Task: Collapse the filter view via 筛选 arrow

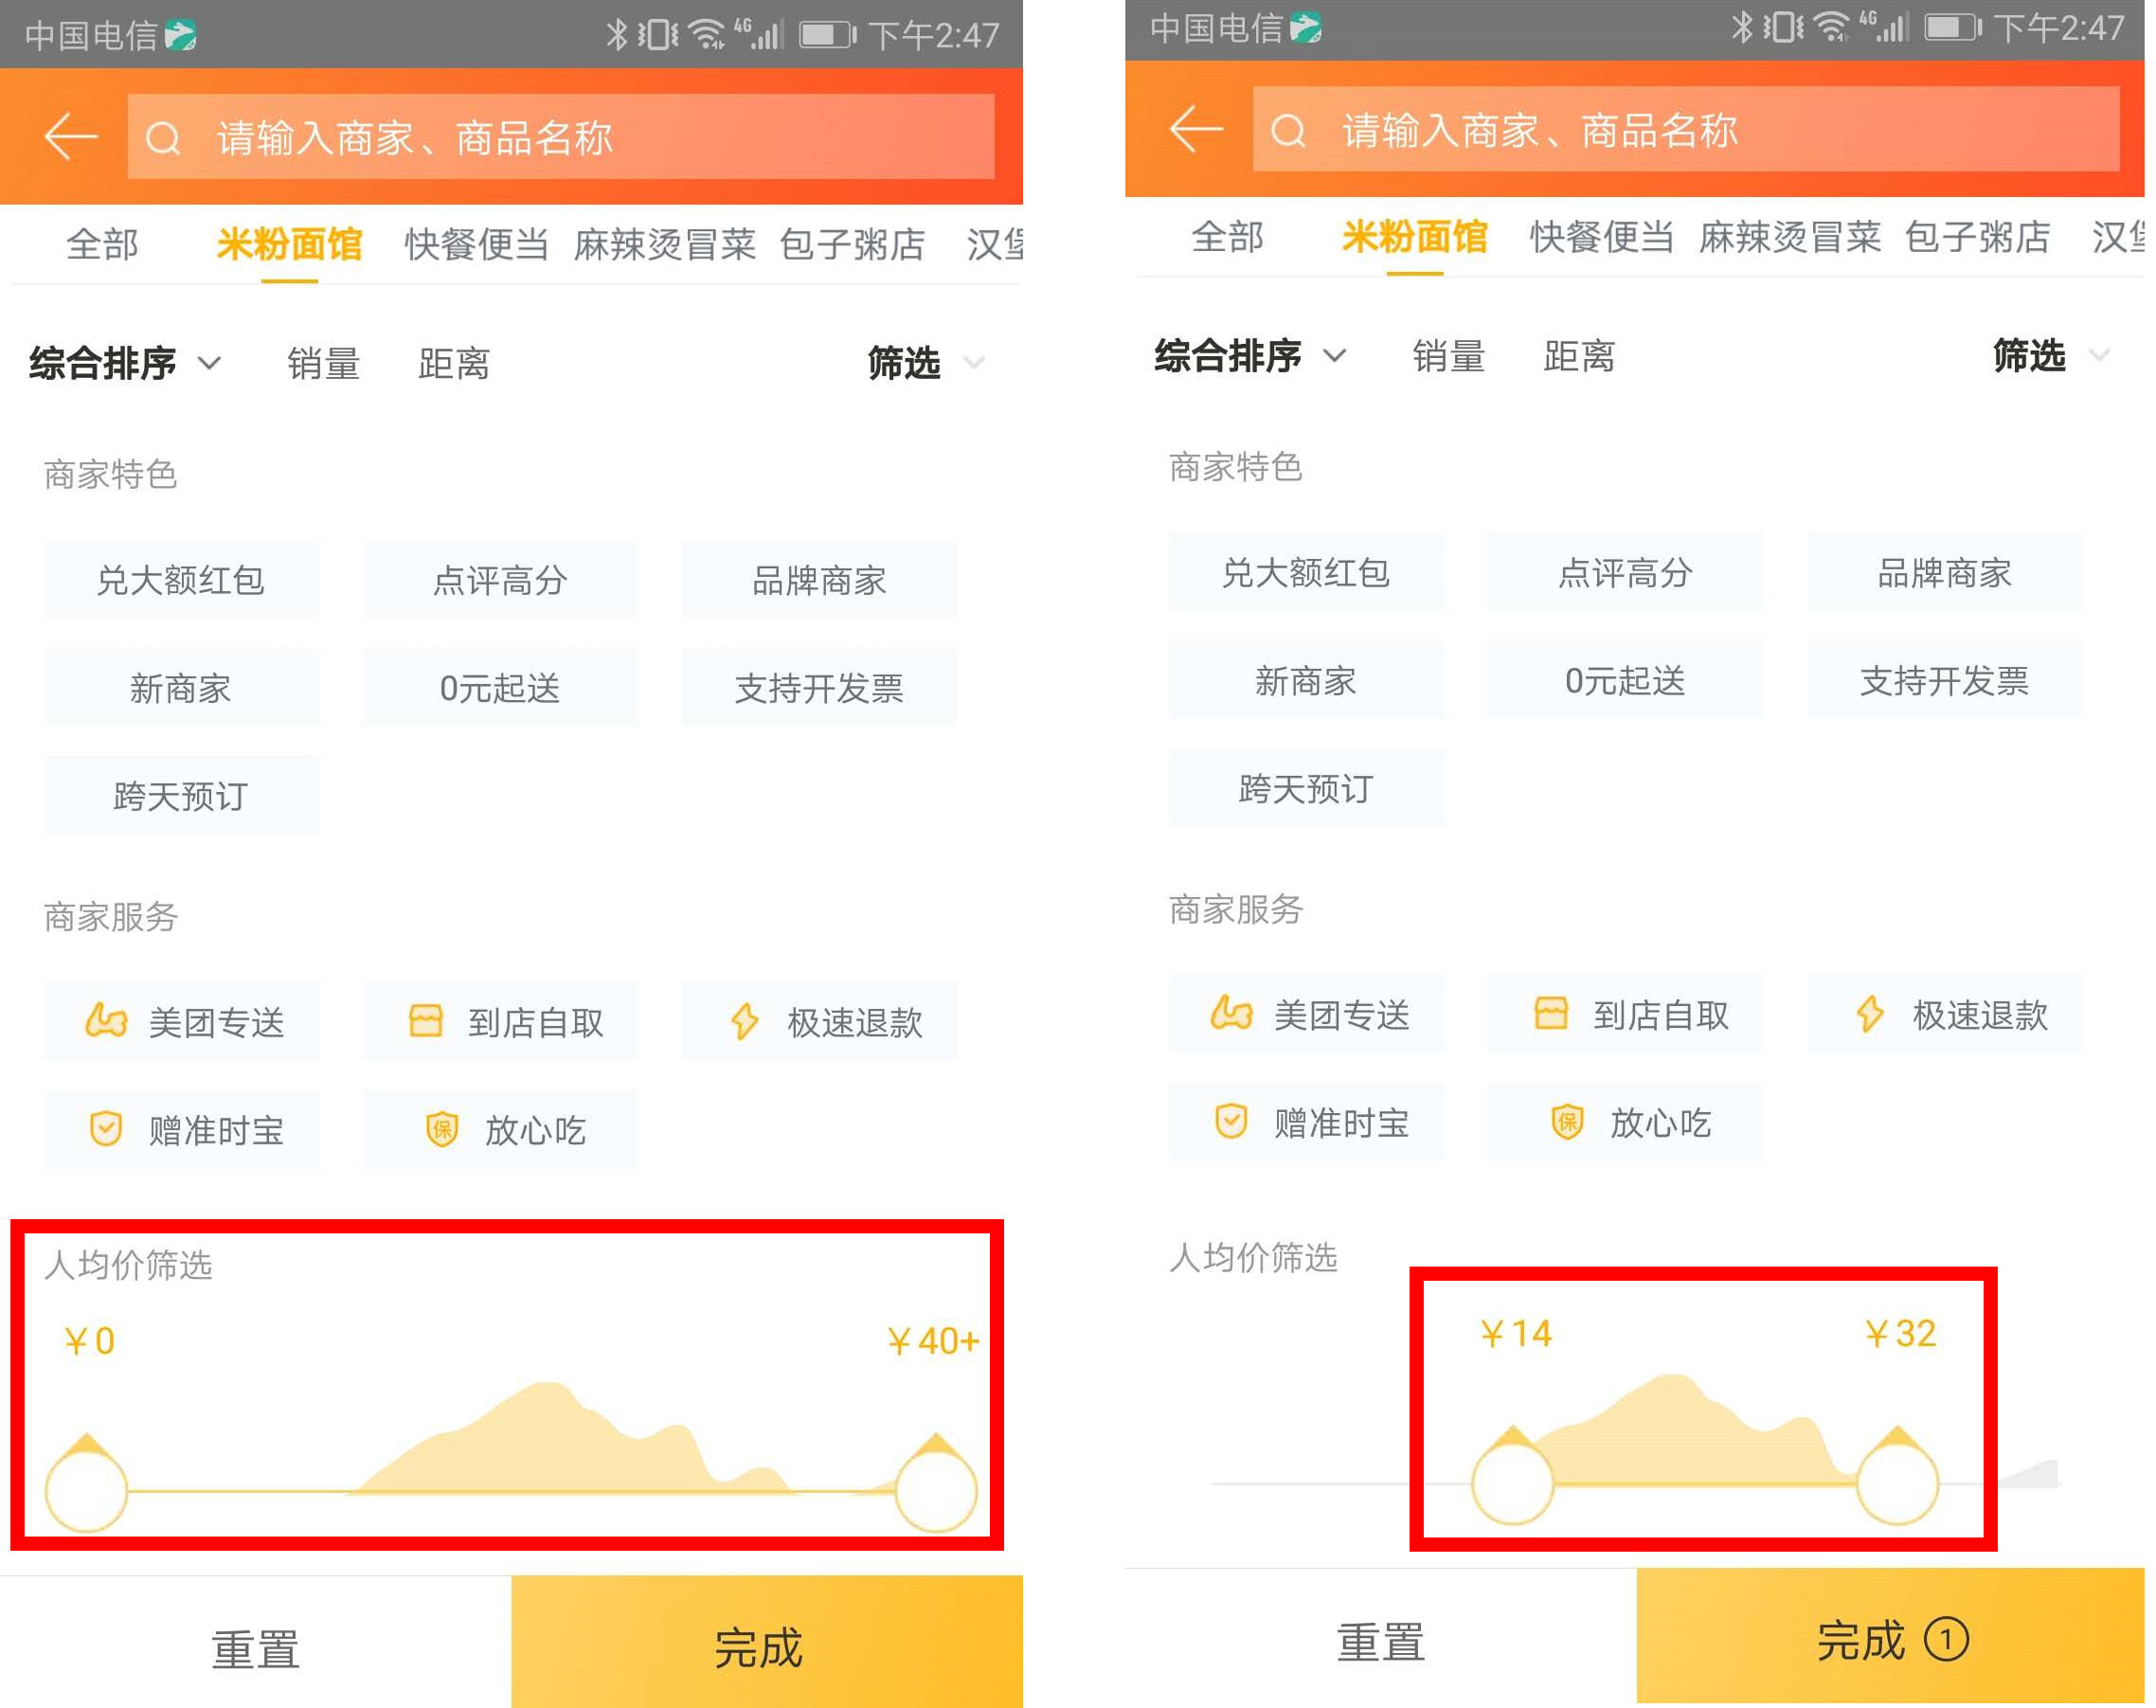Action: click(x=974, y=364)
